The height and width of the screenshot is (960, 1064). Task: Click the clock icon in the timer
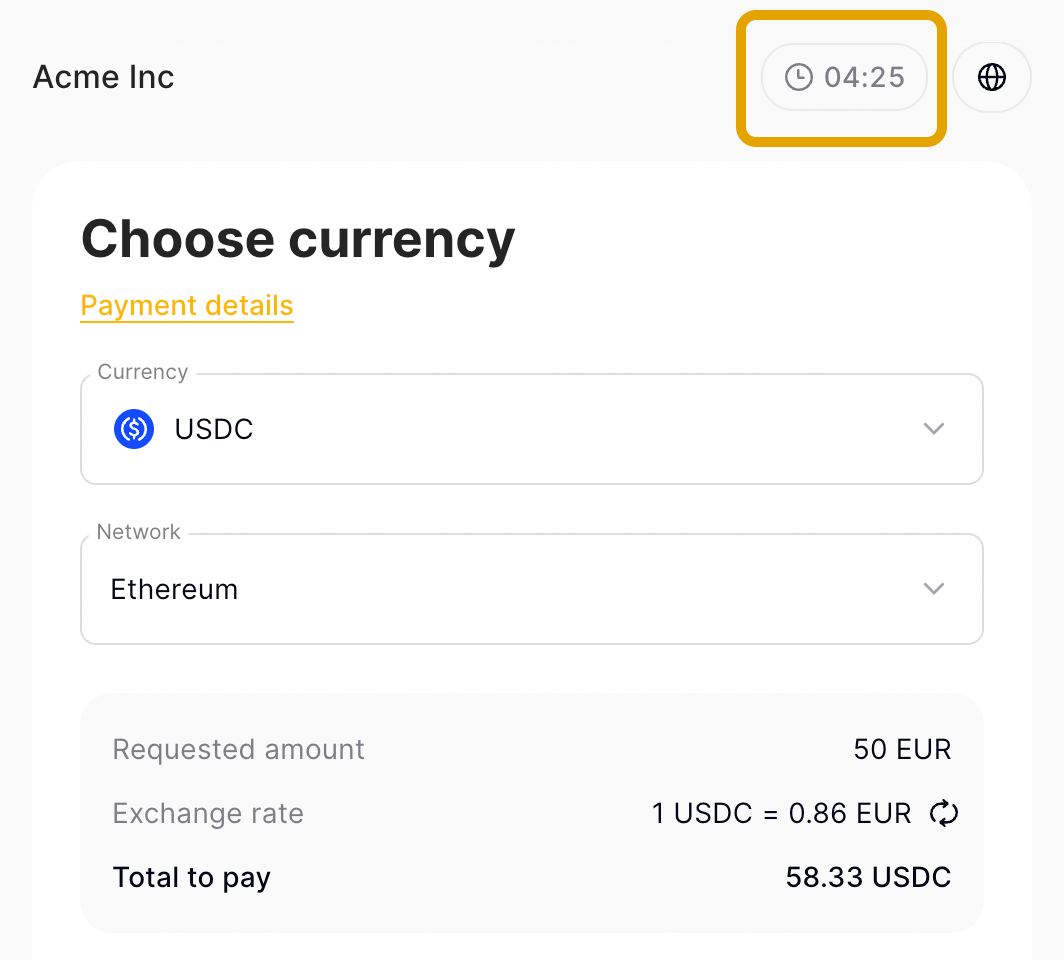(799, 77)
